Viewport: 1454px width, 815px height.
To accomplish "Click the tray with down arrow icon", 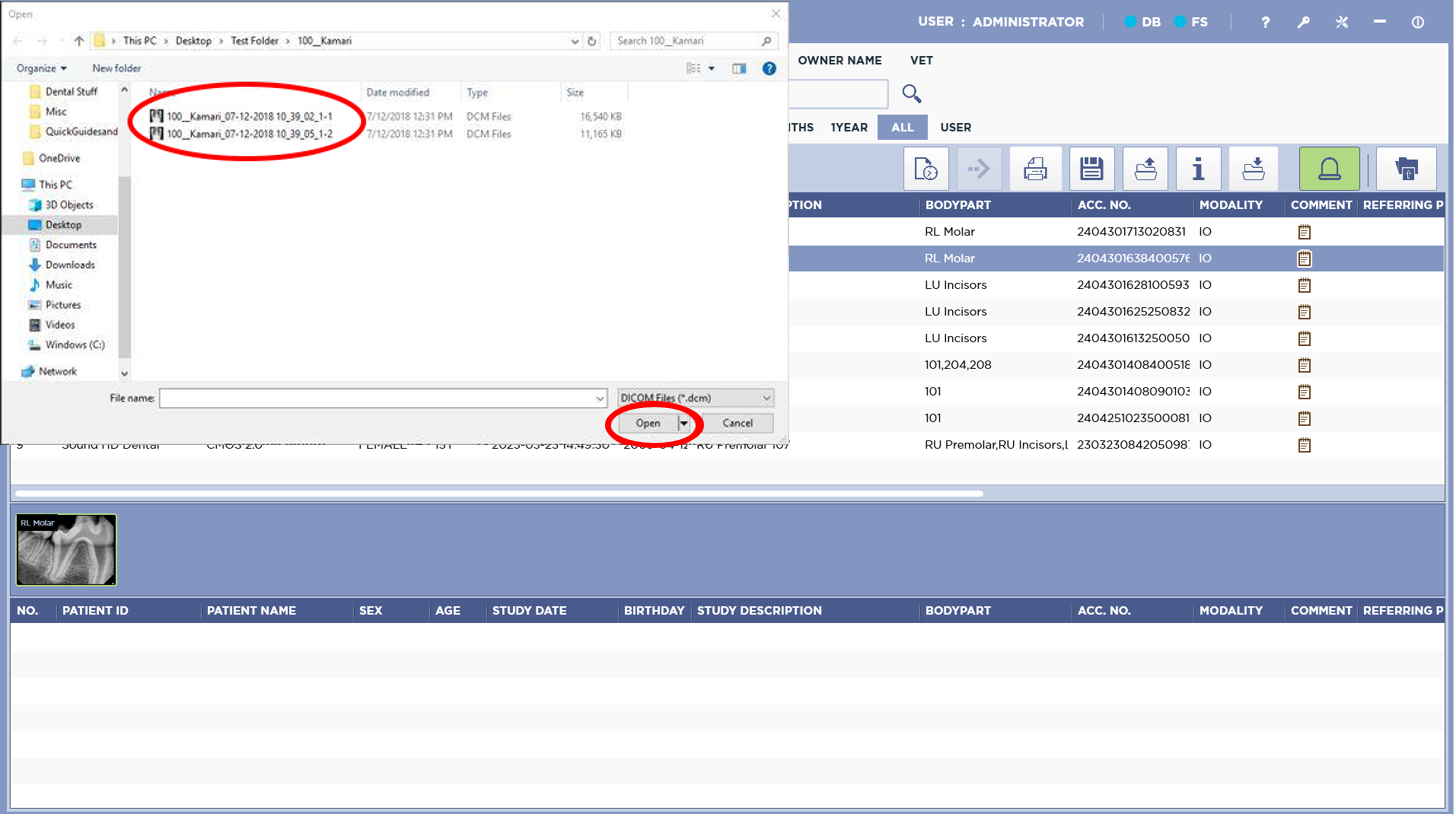I will [x=1253, y=169].
